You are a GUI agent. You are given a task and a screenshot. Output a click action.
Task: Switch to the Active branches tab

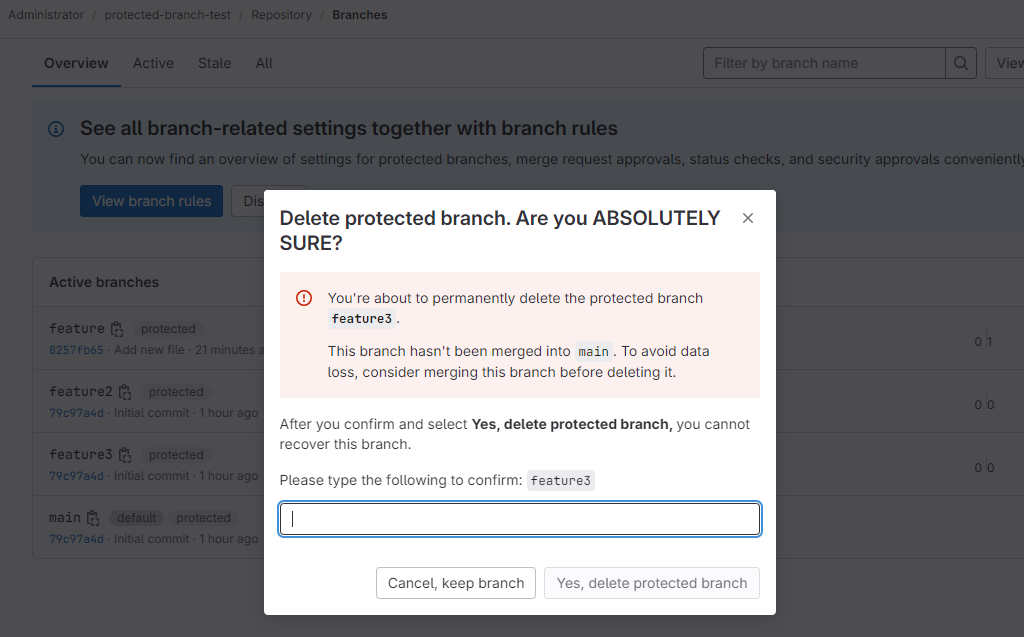click(153, 63)
